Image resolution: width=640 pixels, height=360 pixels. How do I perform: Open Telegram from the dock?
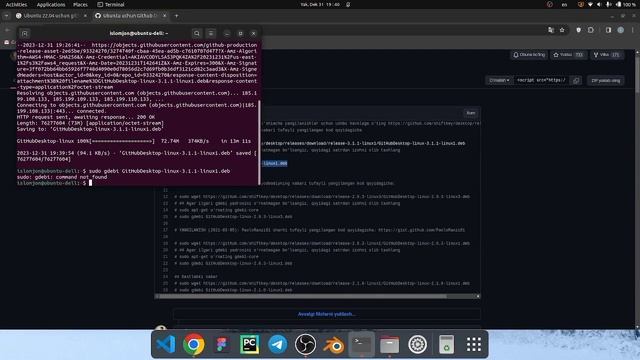(x=278, y=344)
